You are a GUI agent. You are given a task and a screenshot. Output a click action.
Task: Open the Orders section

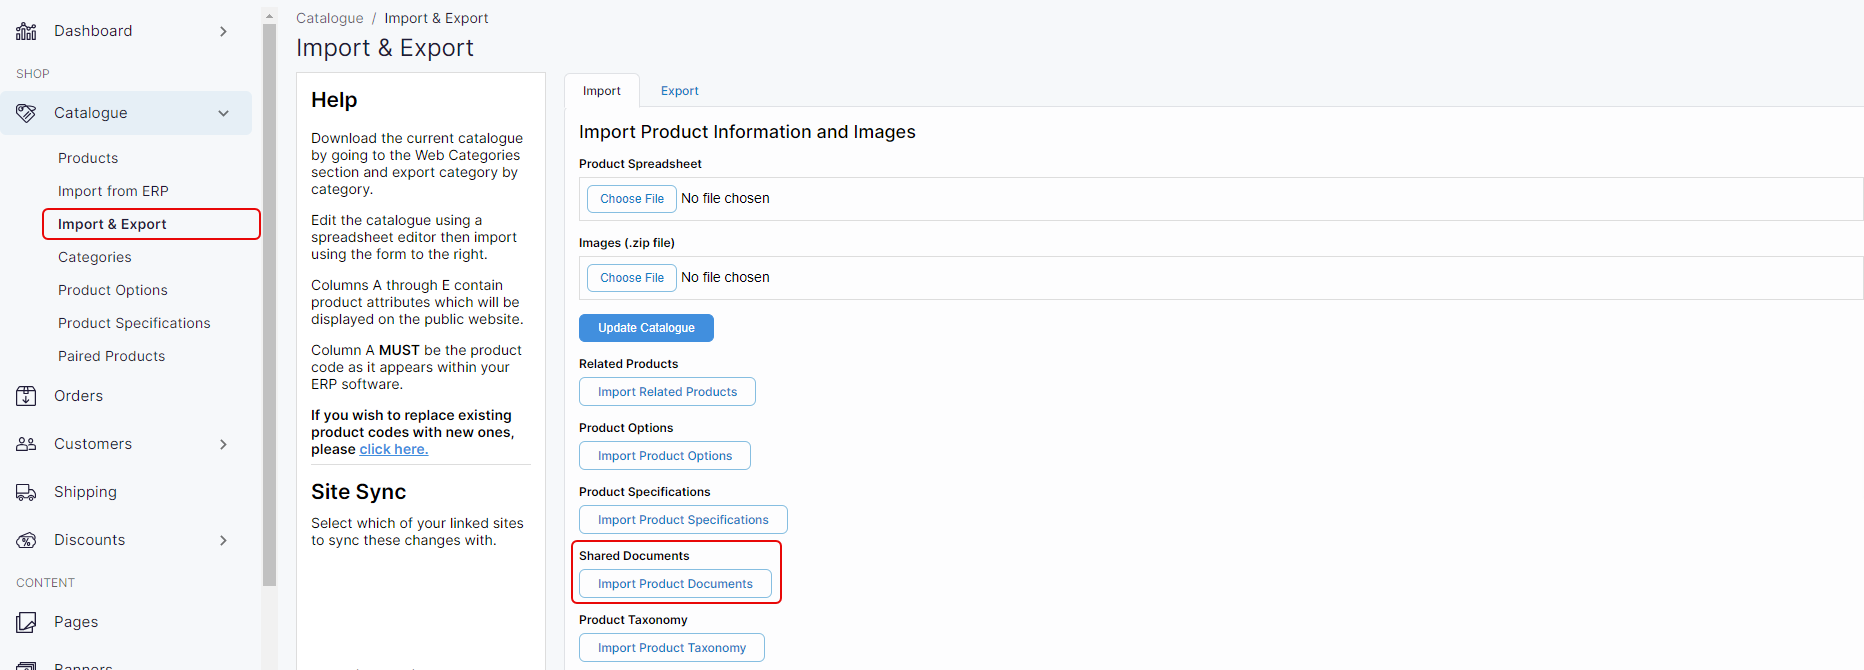78,396
